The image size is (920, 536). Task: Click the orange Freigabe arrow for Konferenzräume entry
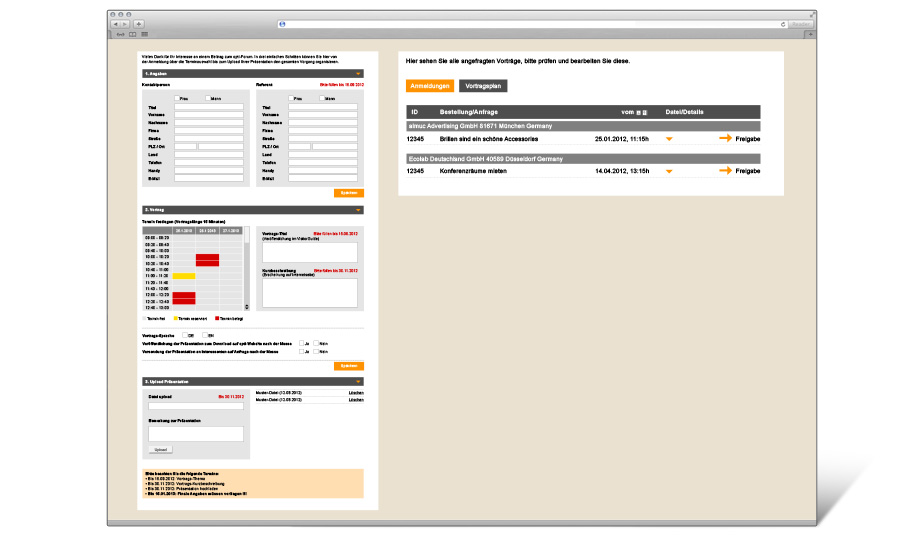tap(725, 171)
